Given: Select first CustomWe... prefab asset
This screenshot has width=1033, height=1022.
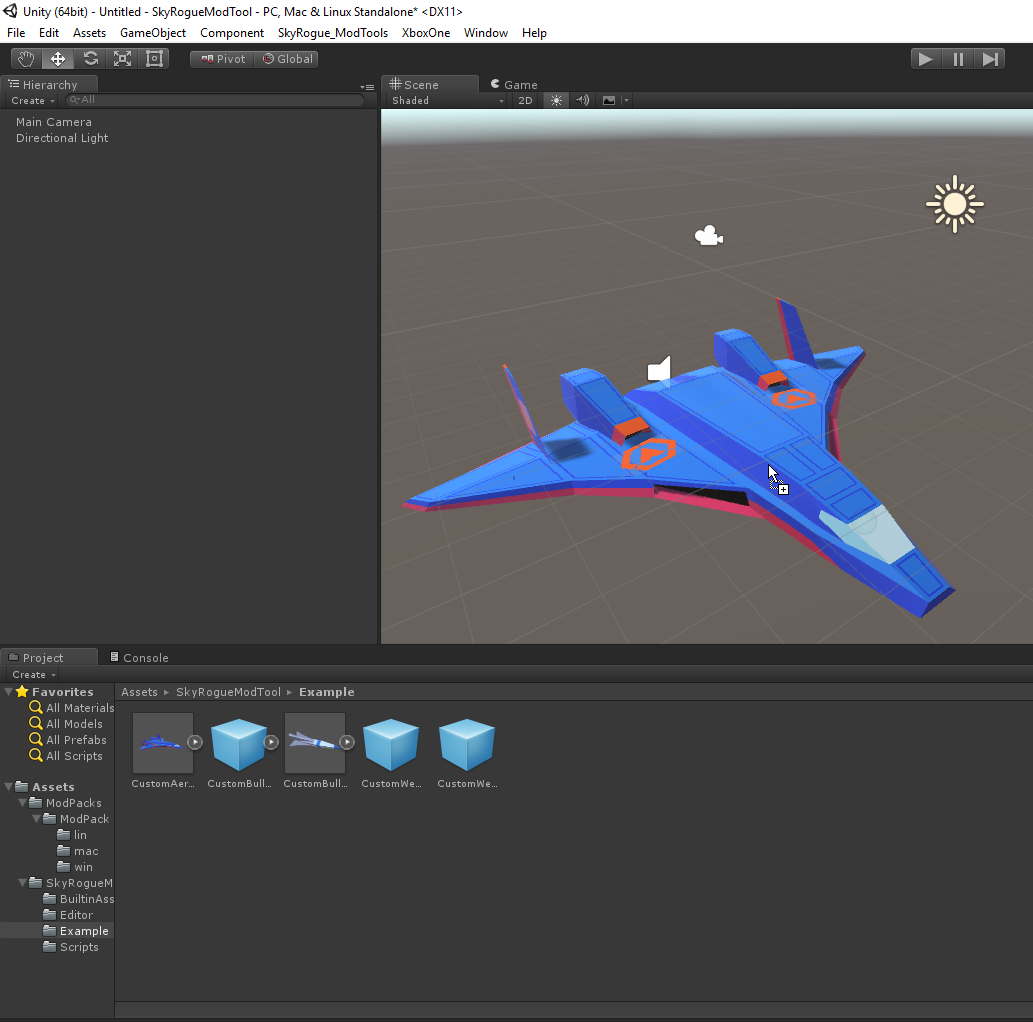Looking at the screenshot, I should [391, 744].
